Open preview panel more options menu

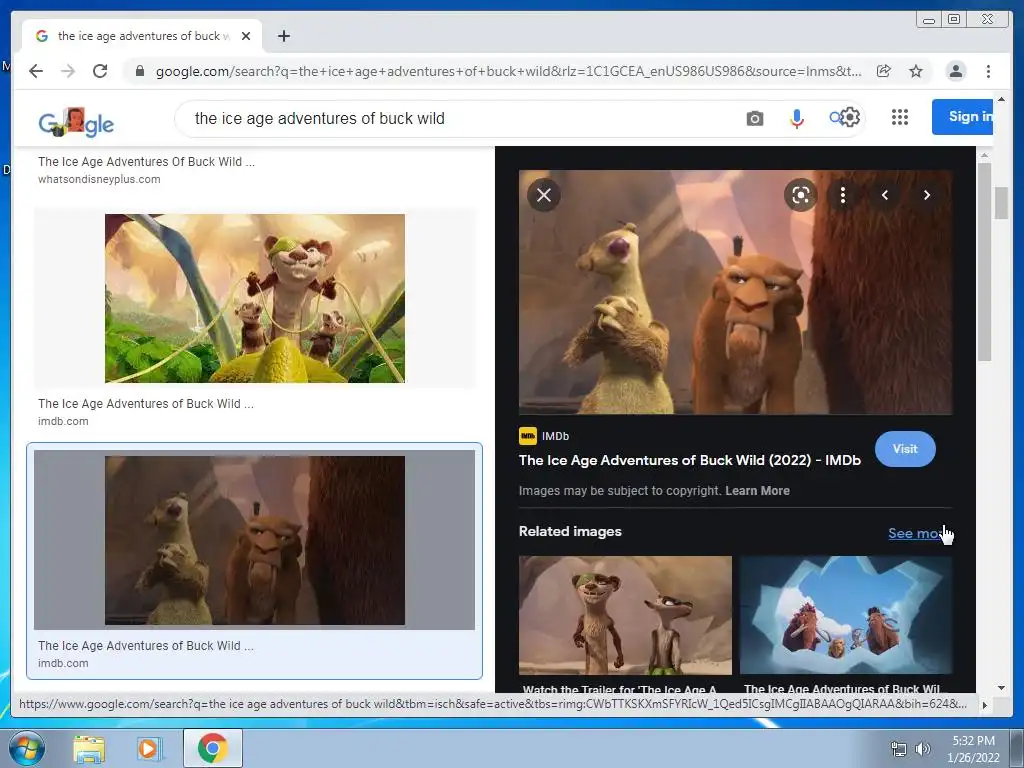point(842,195)
